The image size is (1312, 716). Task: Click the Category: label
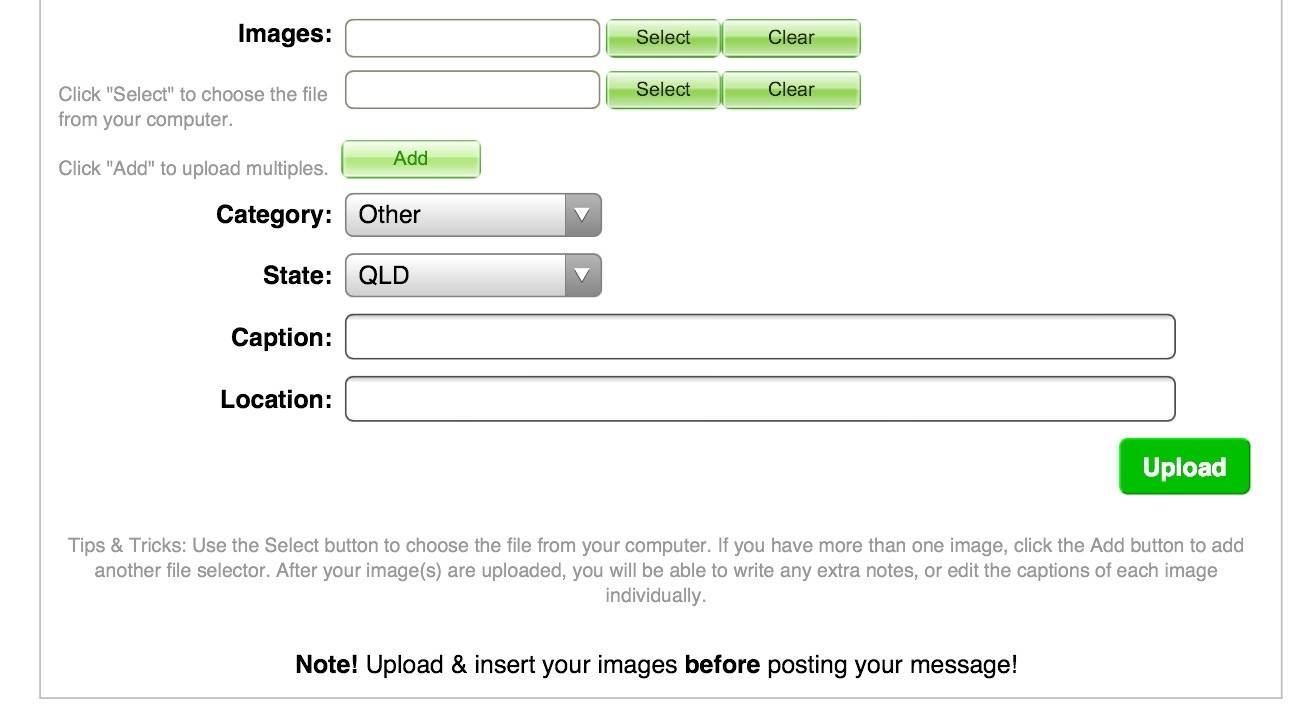coord(274,215)
